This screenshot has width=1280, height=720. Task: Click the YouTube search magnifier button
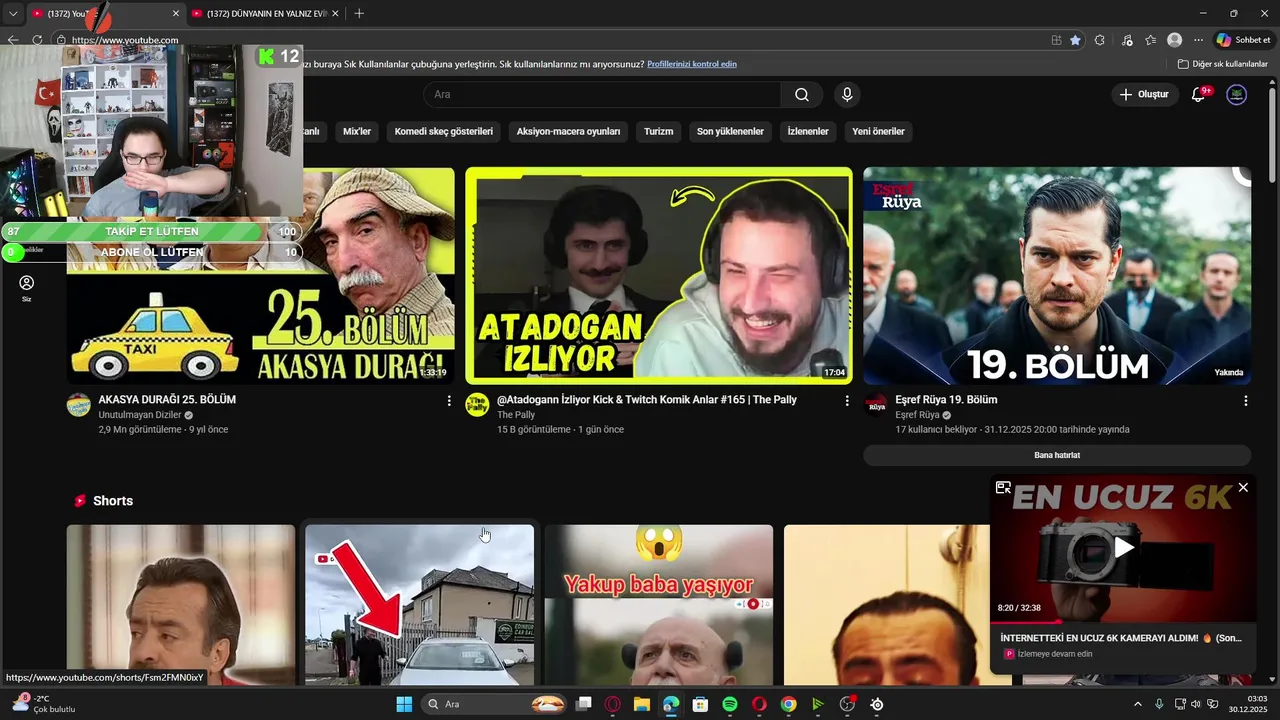coord(802,94)
